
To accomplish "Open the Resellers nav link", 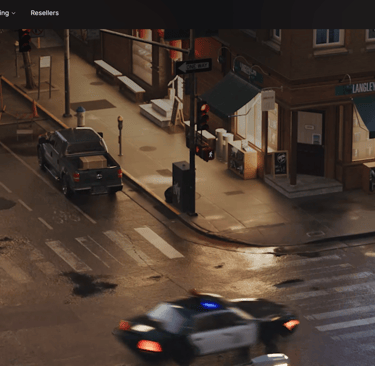I will [45, 13].
